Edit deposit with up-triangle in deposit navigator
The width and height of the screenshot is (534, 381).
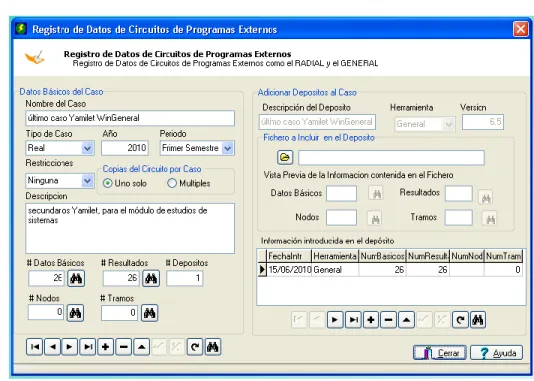click(406, 320)
